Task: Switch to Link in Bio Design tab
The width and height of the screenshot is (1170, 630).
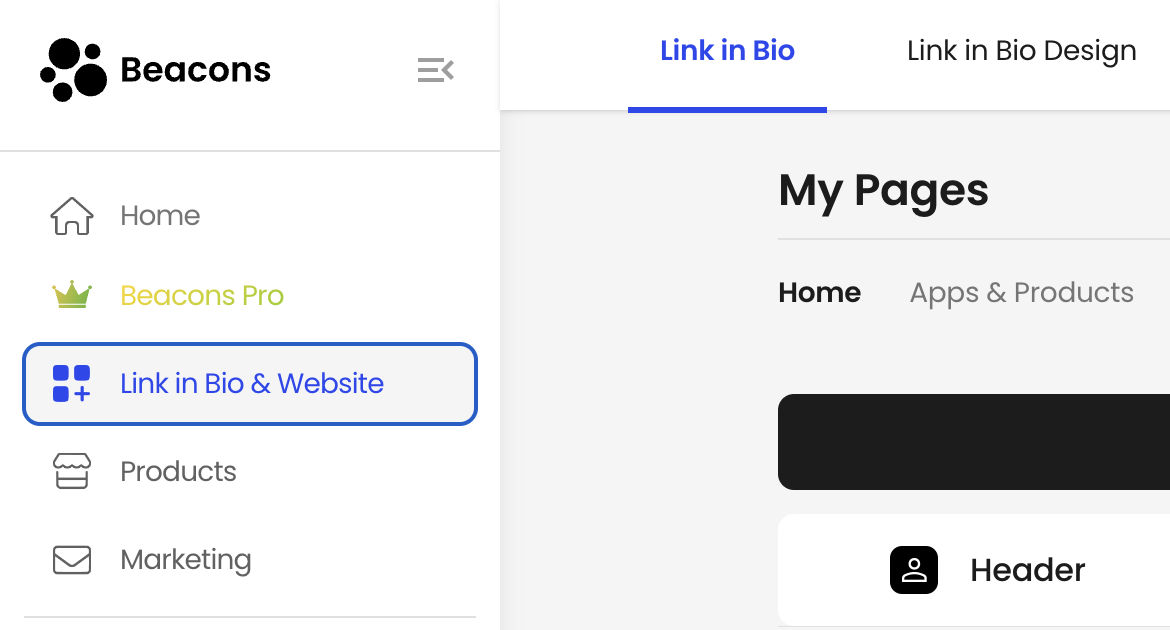Action: point(1021,51)
